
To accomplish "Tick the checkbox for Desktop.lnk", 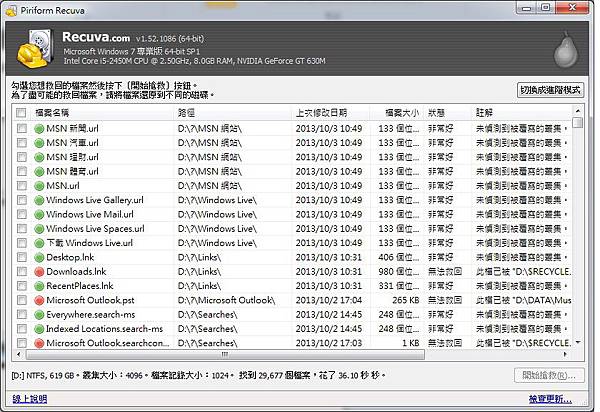I will coord(22,257).
